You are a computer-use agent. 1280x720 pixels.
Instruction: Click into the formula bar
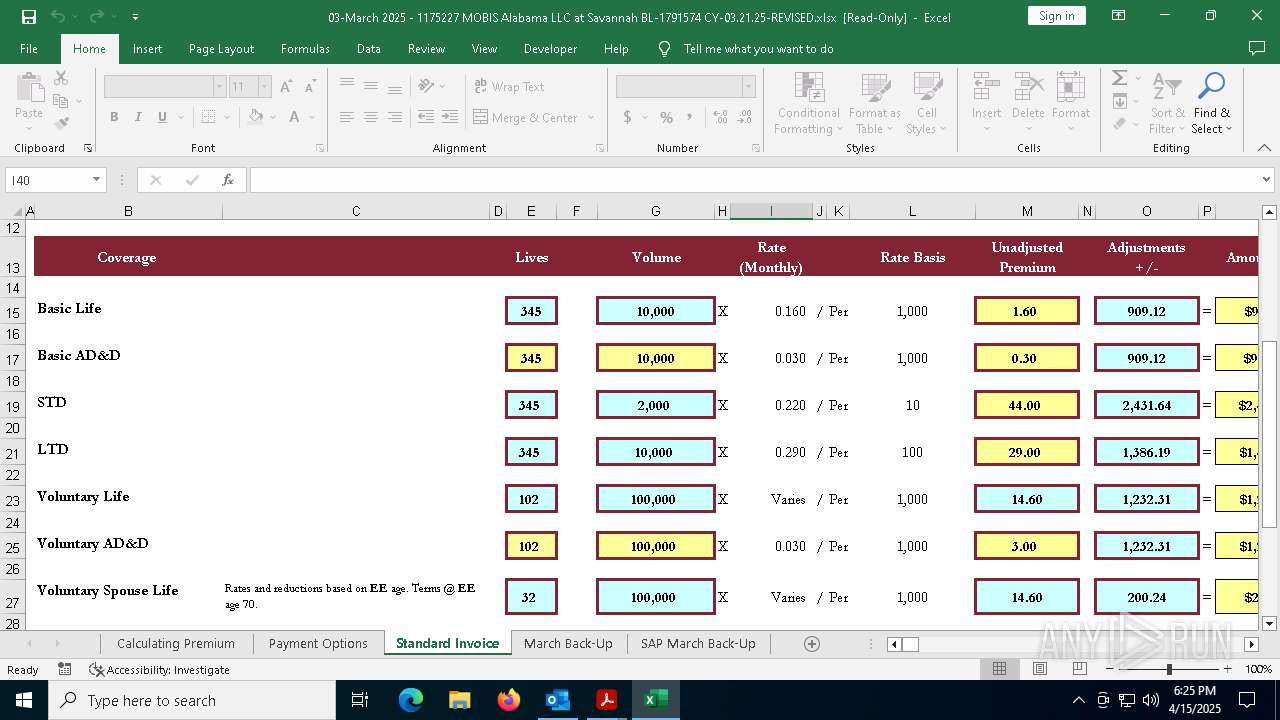point(756,180)
